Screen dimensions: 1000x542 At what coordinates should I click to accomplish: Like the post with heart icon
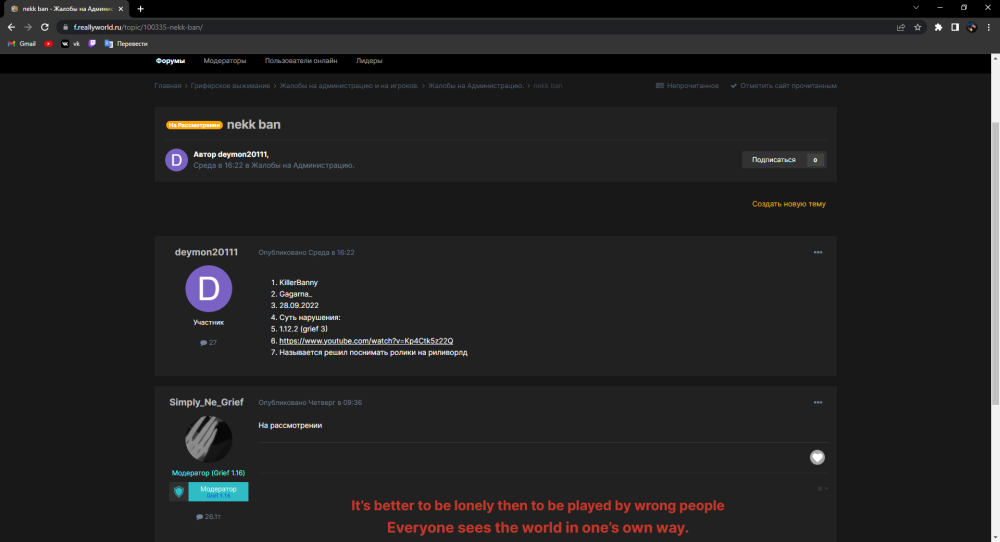[x=817, y=457]
